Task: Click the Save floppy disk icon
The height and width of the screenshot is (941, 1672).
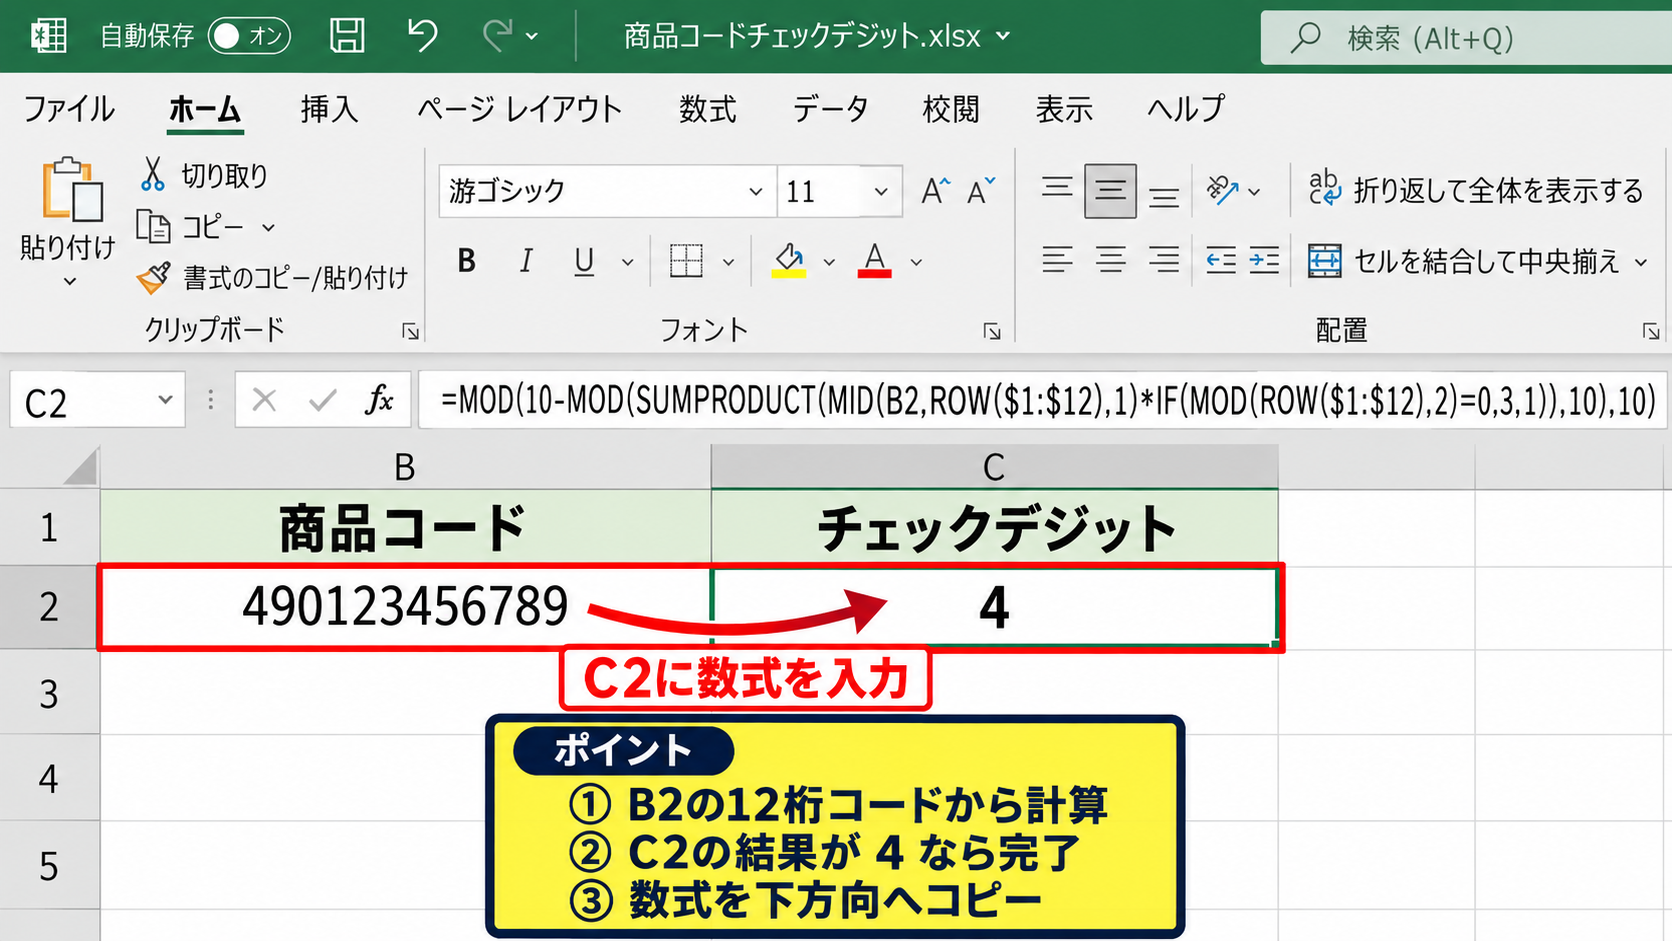Action: [x=347, y=36]
